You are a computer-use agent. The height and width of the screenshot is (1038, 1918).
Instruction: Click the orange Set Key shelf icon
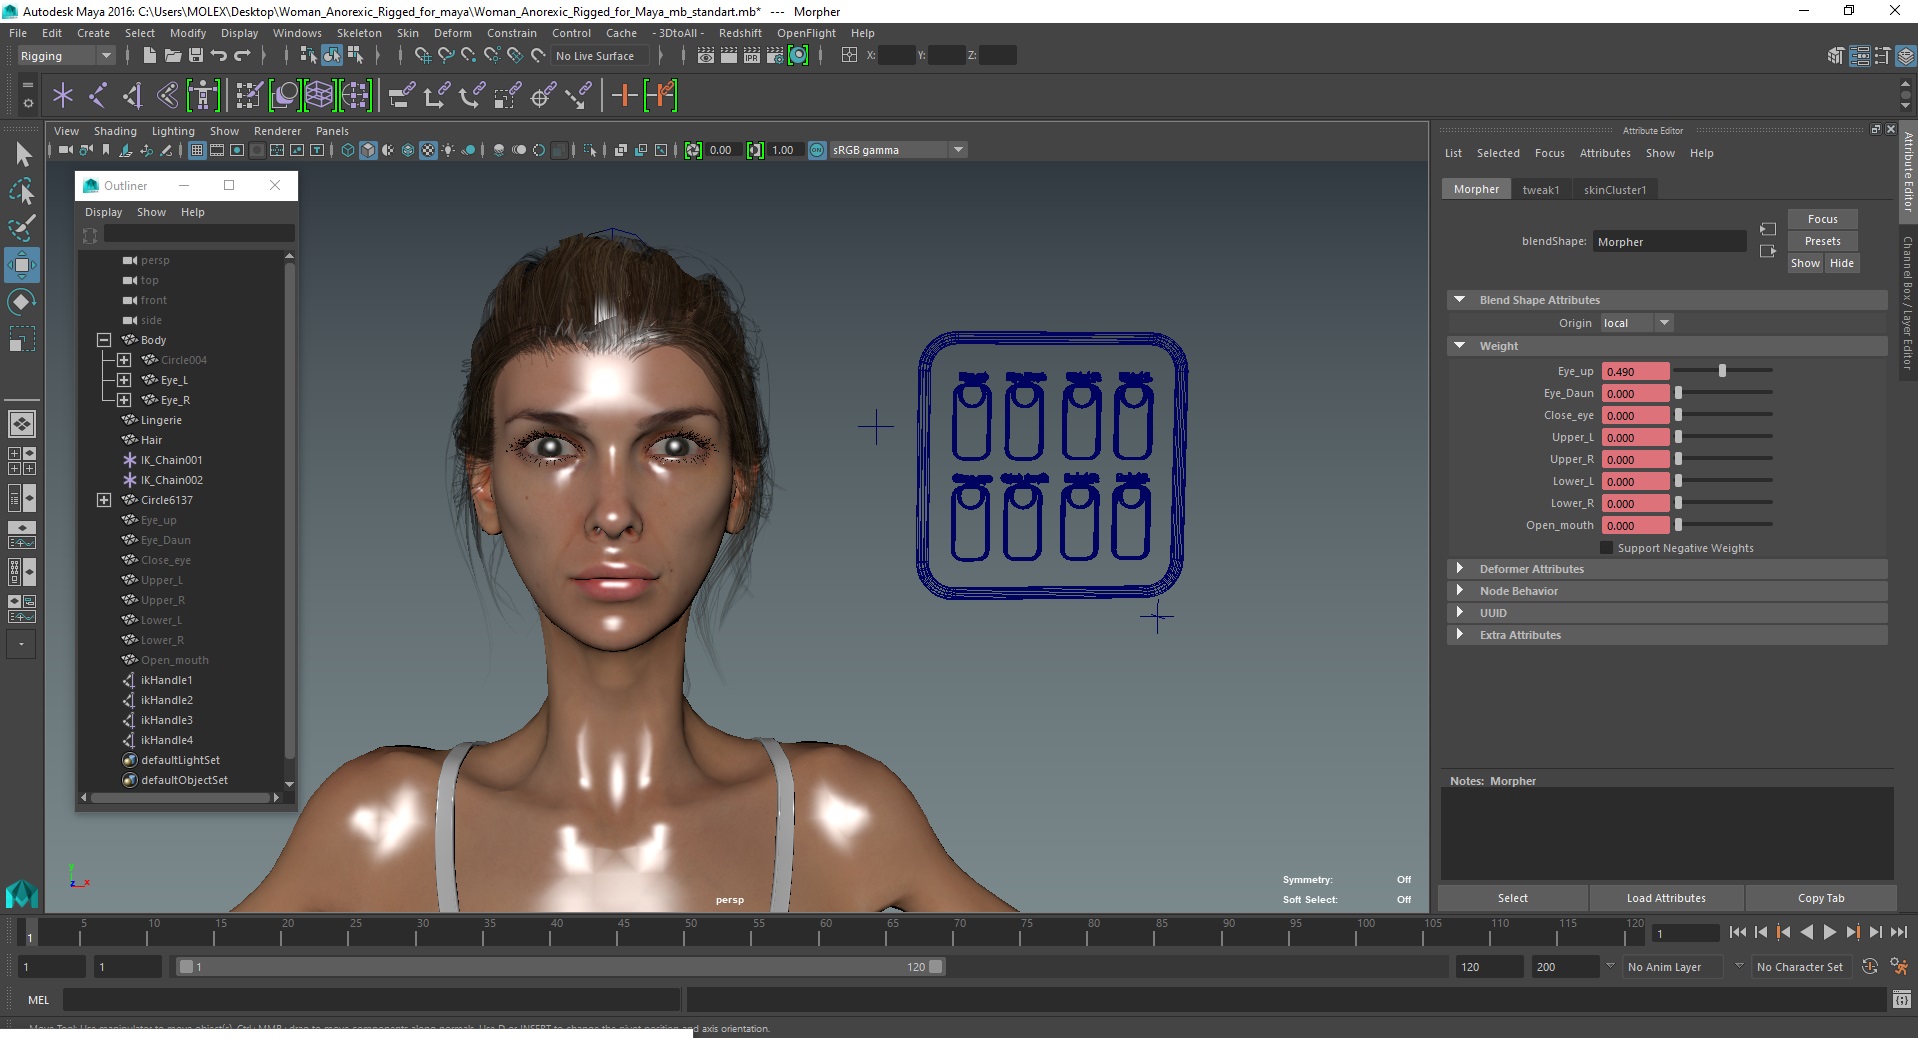point(625,95)
